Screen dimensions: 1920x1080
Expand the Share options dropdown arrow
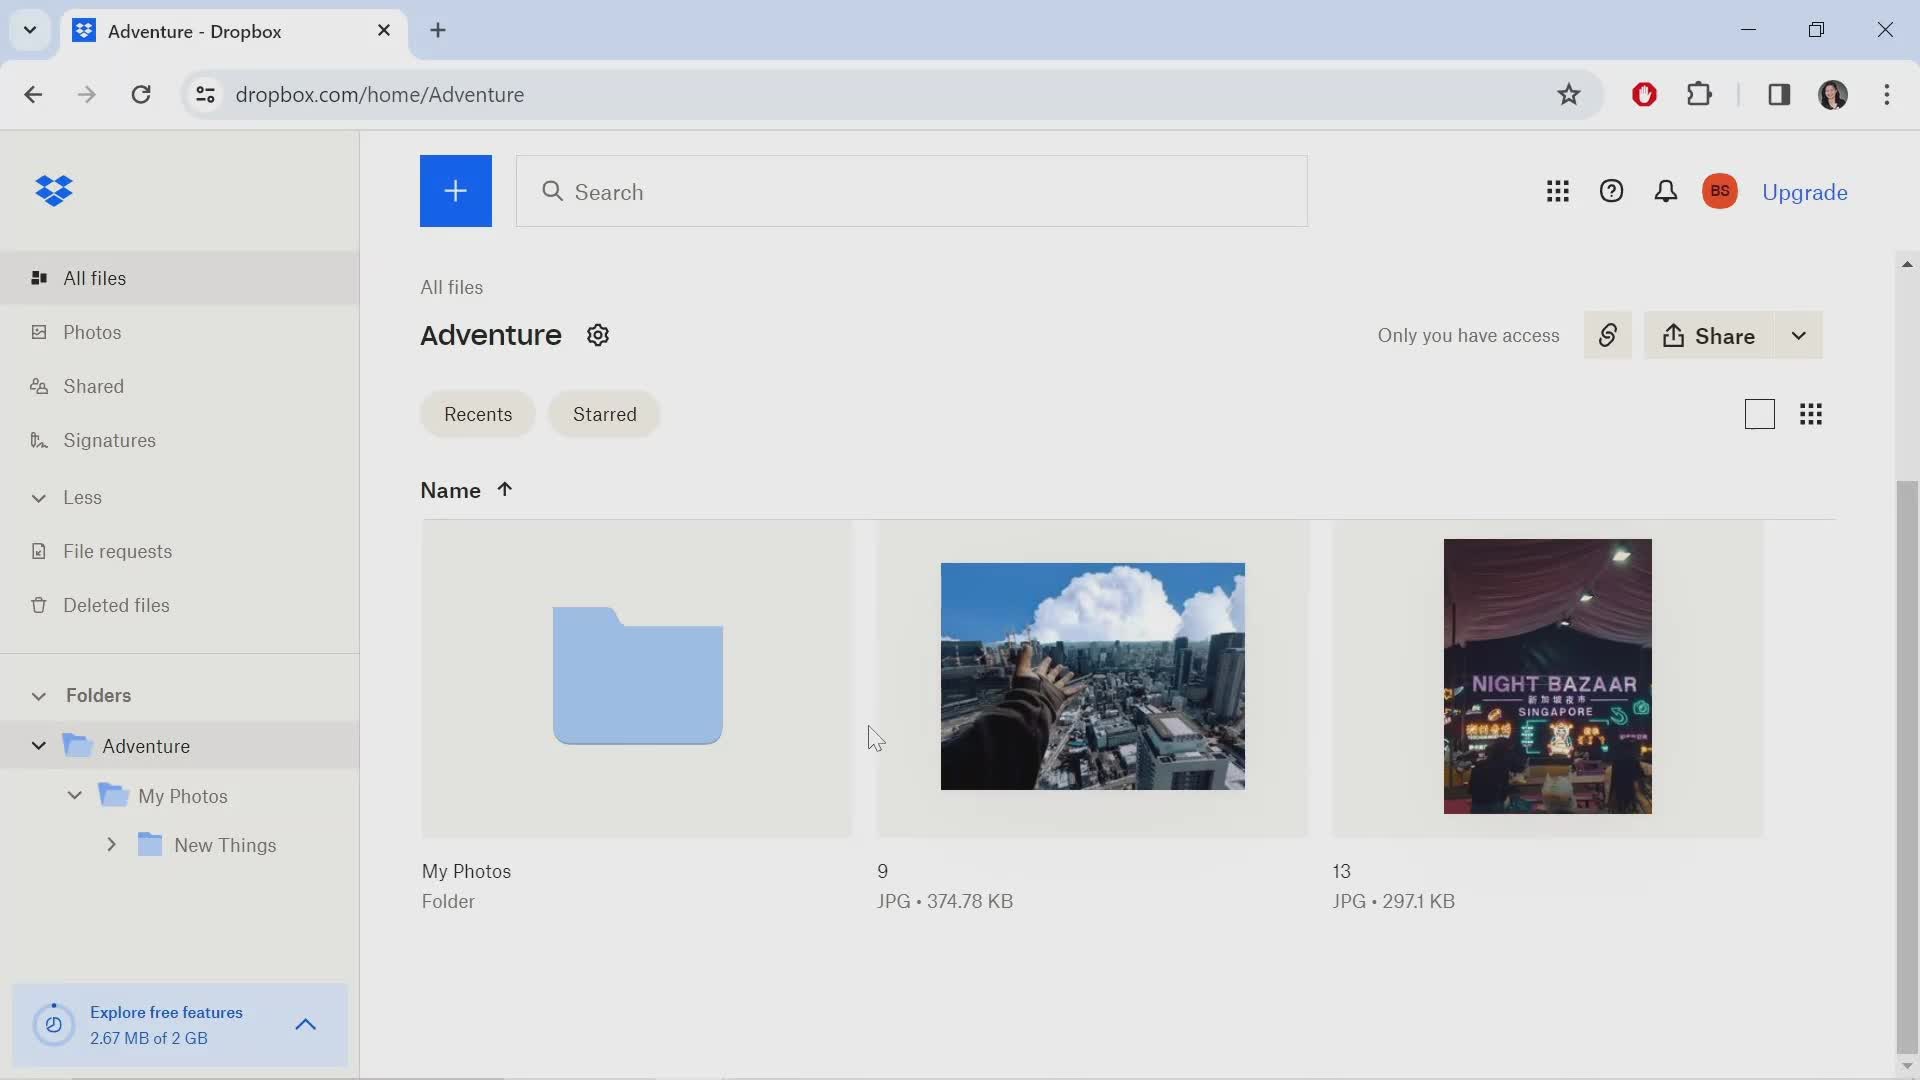tap(1798, 335)
